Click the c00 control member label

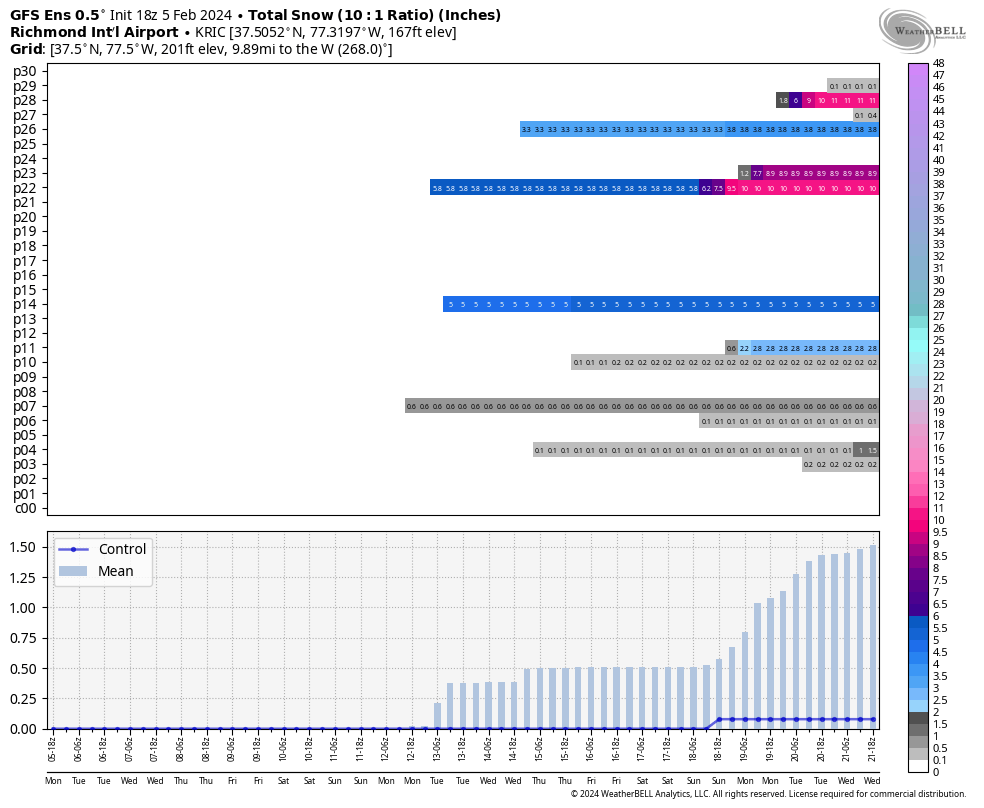(26, 508)
